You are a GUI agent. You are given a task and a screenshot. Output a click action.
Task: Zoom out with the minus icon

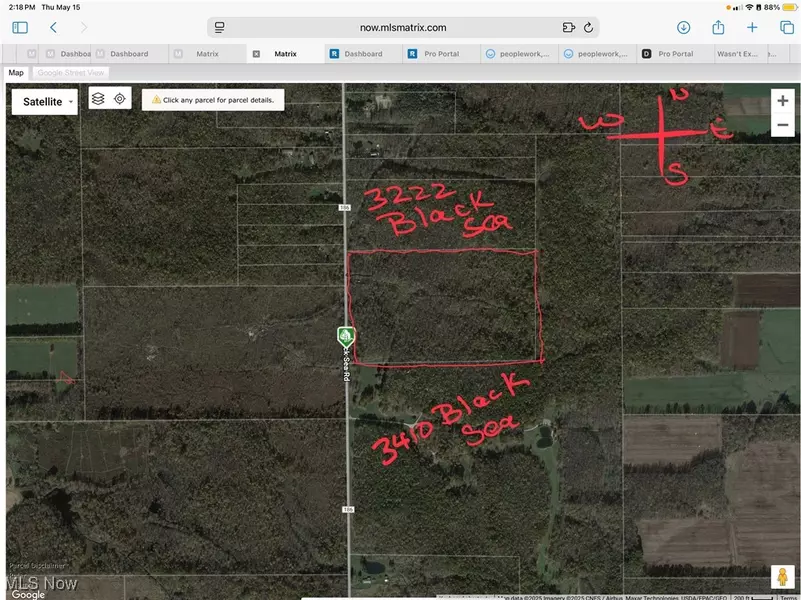783,124
